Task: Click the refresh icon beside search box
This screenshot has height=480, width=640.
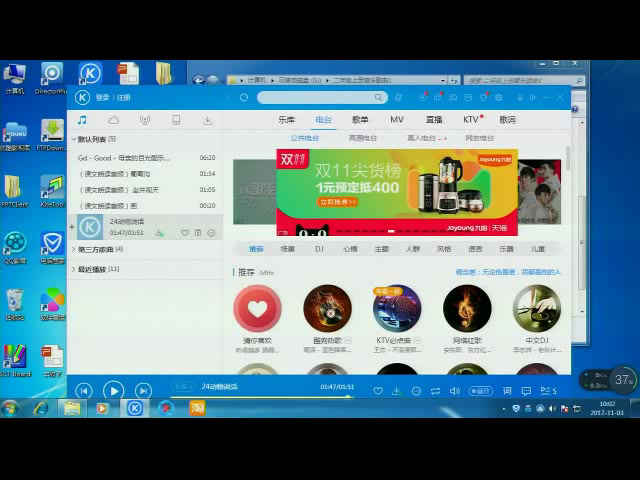Action: click(244, 98)
